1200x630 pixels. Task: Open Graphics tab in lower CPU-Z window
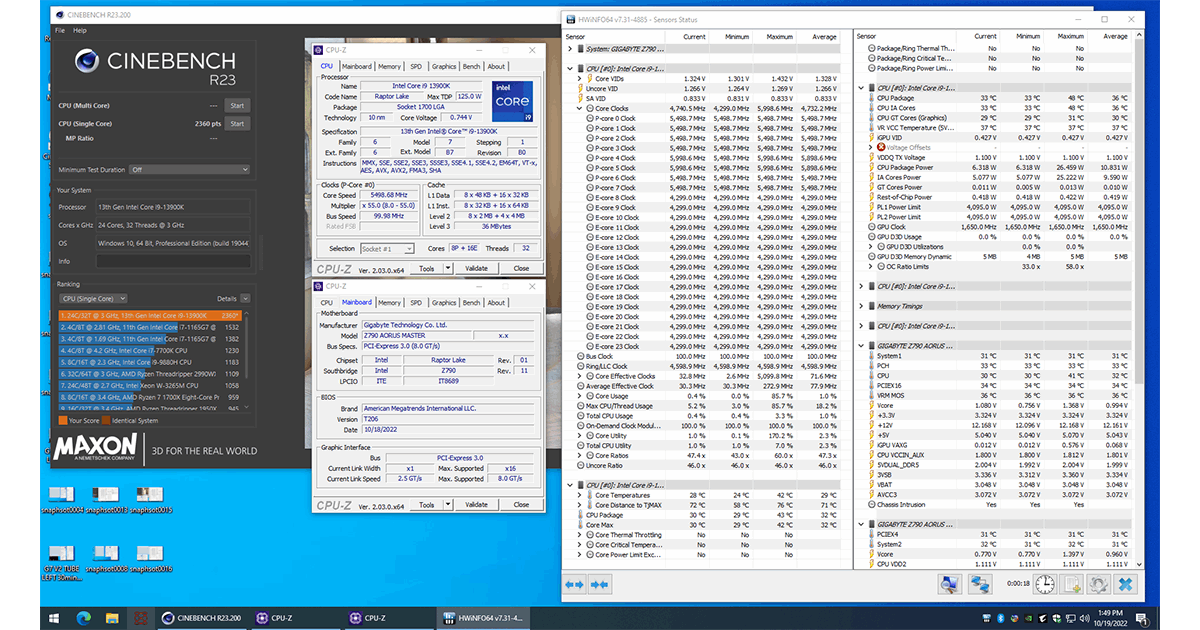pyautogui.click(x=444, y=302)
